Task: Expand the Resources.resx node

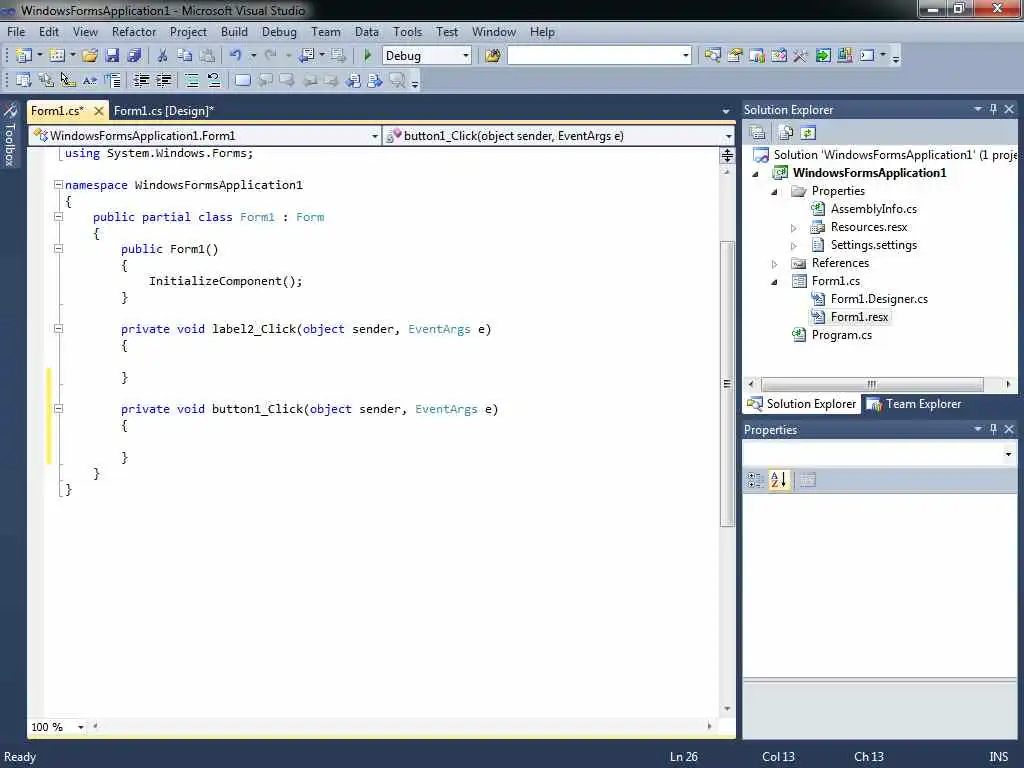Action: (793, 228)
